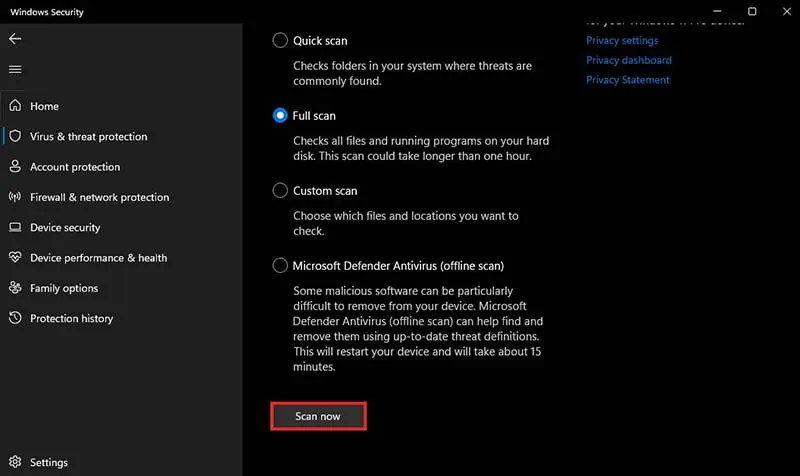The image size is (800, 476).
Task: Open Protection history label
Action: [x=71, y=318]
